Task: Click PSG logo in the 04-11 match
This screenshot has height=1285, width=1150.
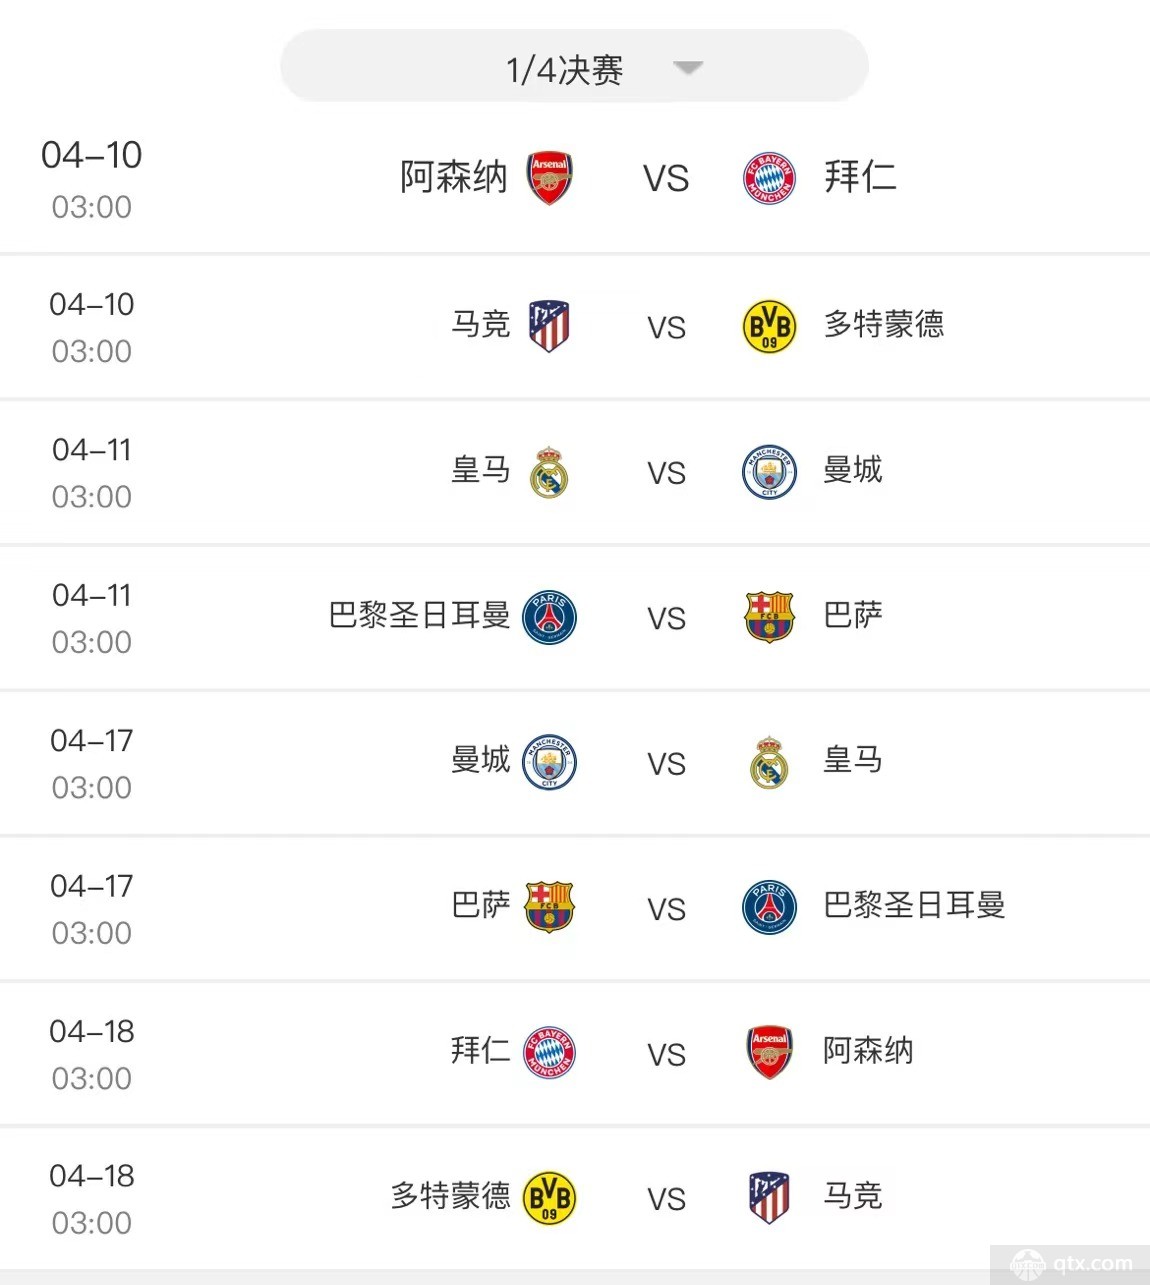Action: (x=549, y=616)
